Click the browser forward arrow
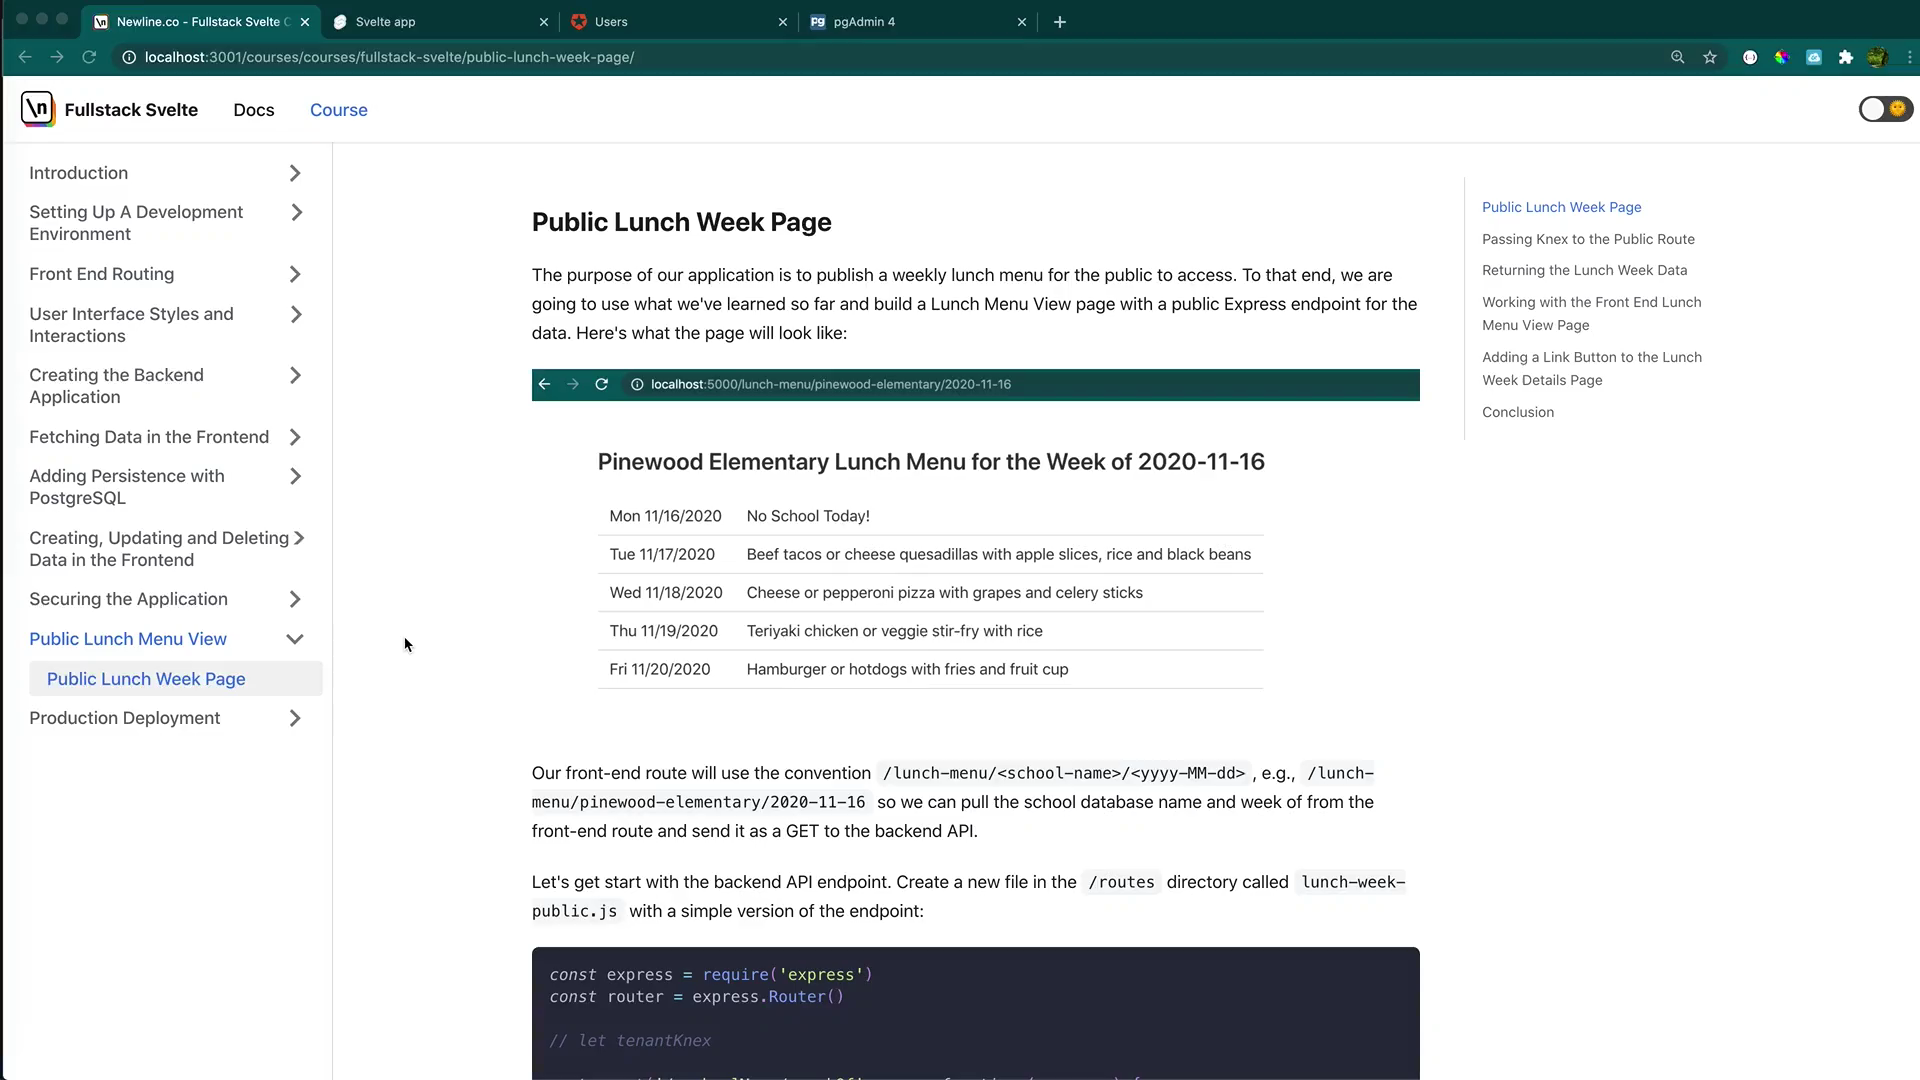The height and width of the screenshot is (1080, 1920). (57, 57)
